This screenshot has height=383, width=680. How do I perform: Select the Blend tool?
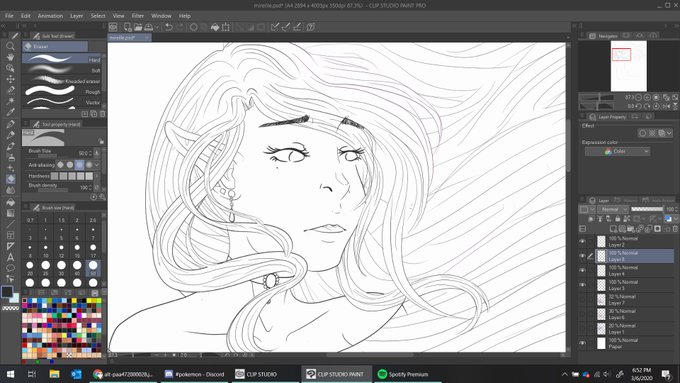point(10,190)
